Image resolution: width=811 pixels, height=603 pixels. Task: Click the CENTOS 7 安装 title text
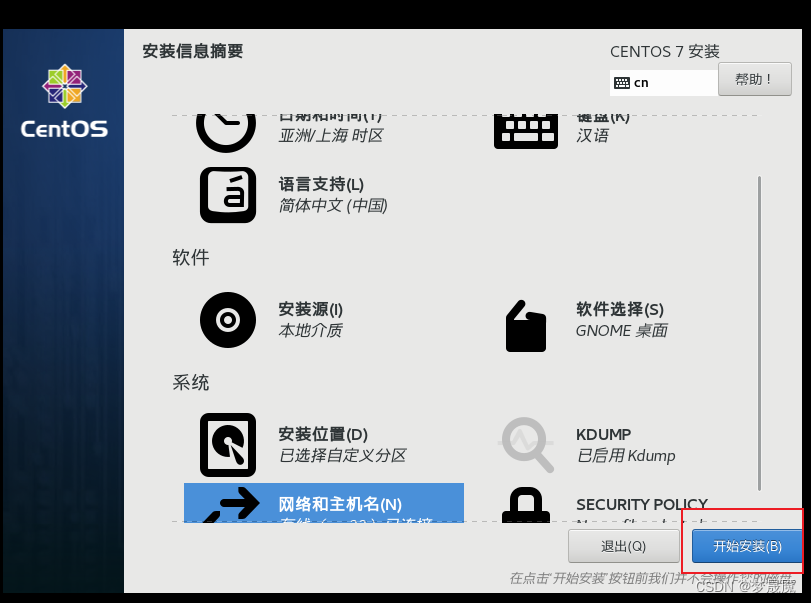tap(665, 52)
